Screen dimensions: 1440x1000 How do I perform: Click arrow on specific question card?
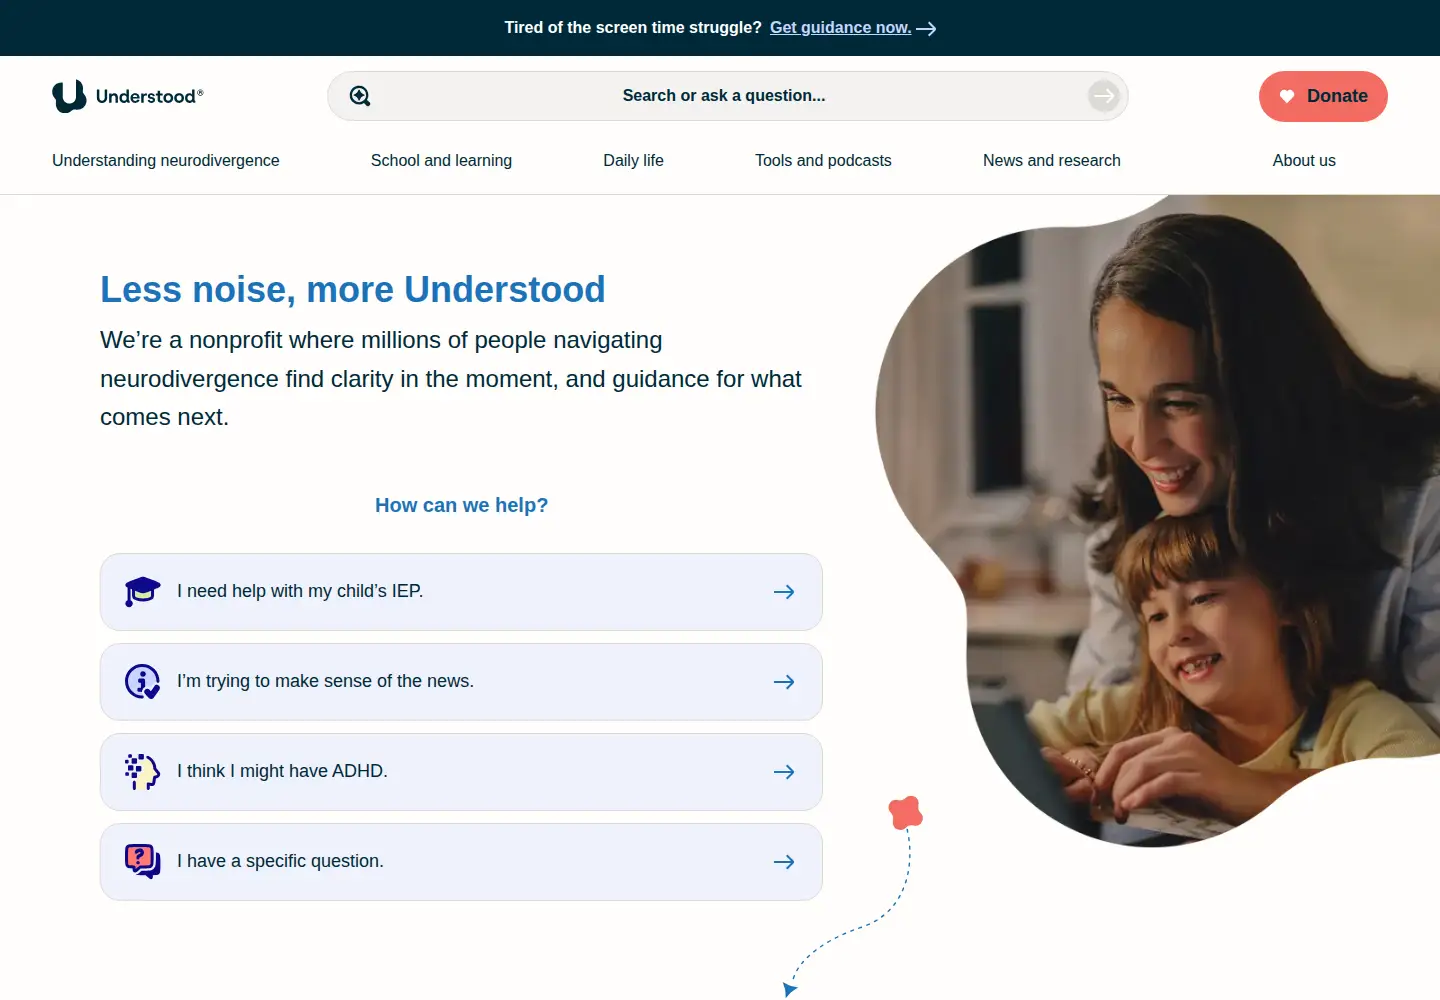784,862
